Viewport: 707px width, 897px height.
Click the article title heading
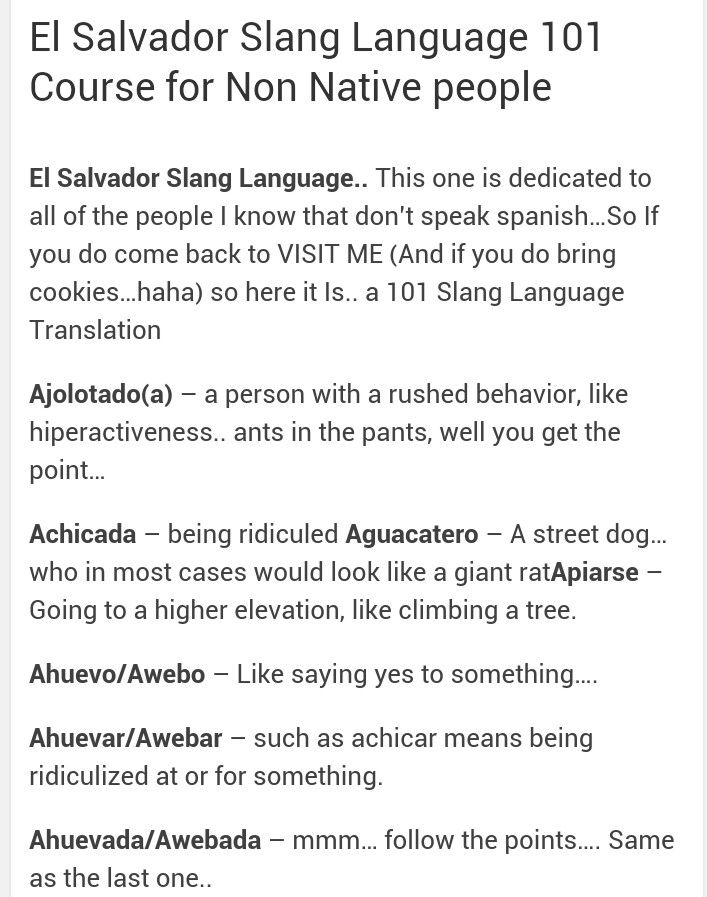(316, 62)
